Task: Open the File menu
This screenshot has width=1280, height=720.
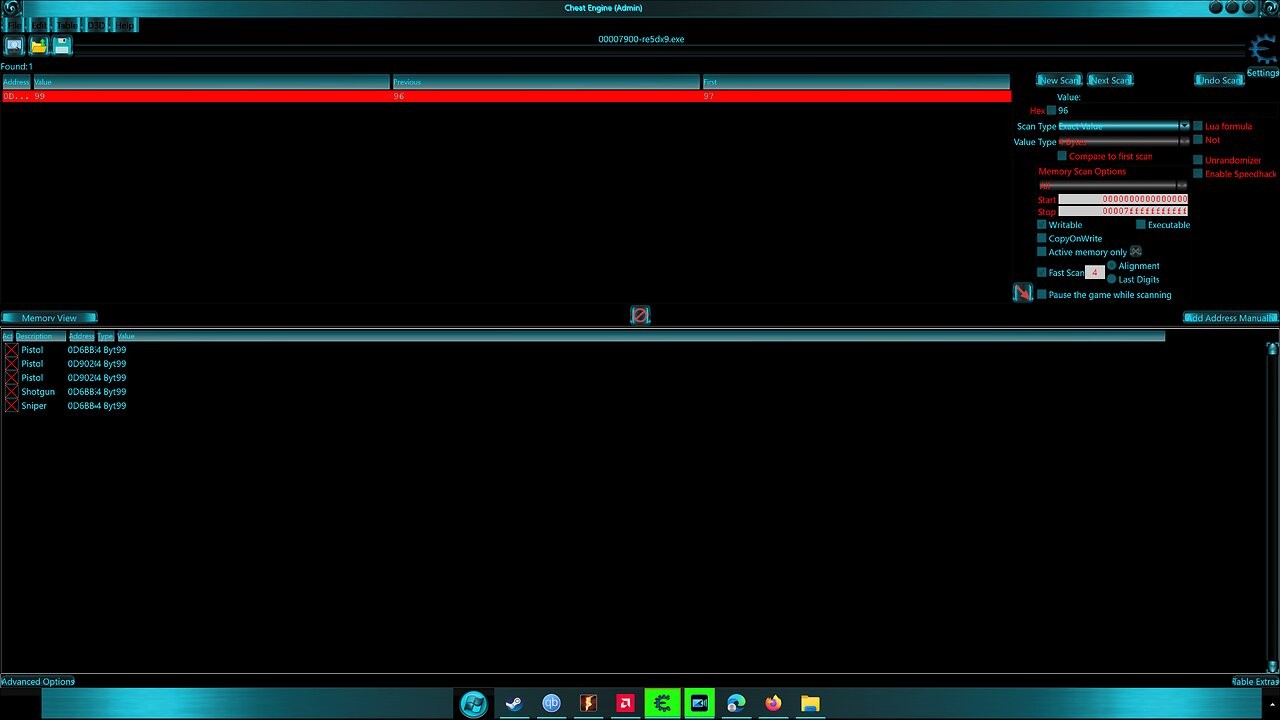Action: tap(15, 25)
